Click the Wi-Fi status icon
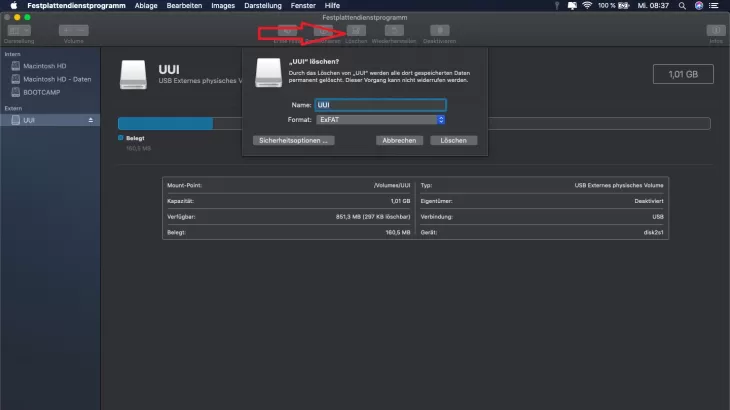Screen dimensions: 730x410 586,6
